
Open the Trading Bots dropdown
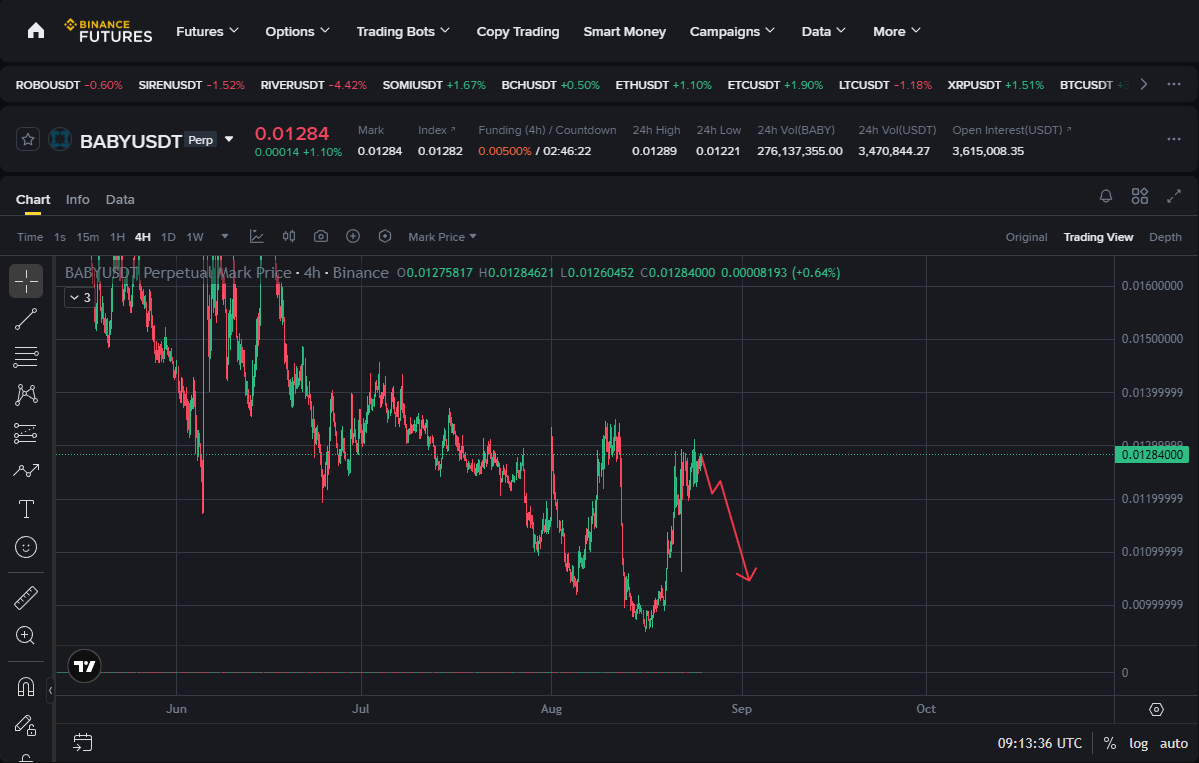click(x=403, y=31)
